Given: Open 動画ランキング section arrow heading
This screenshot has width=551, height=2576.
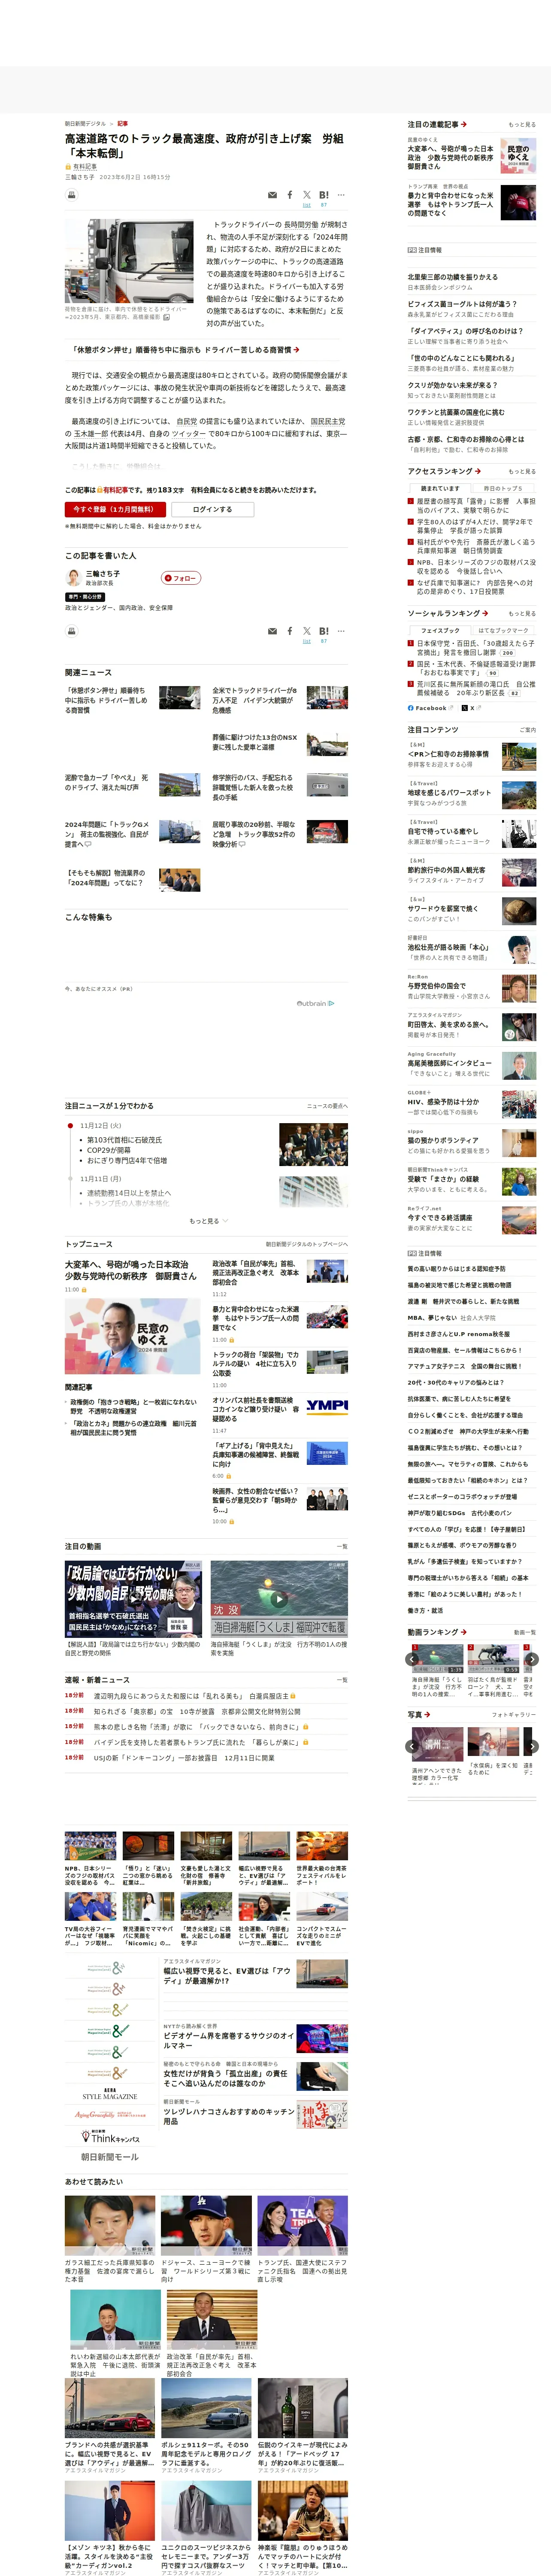Looking at the screenshot, I should click(x=437, y=1632).
